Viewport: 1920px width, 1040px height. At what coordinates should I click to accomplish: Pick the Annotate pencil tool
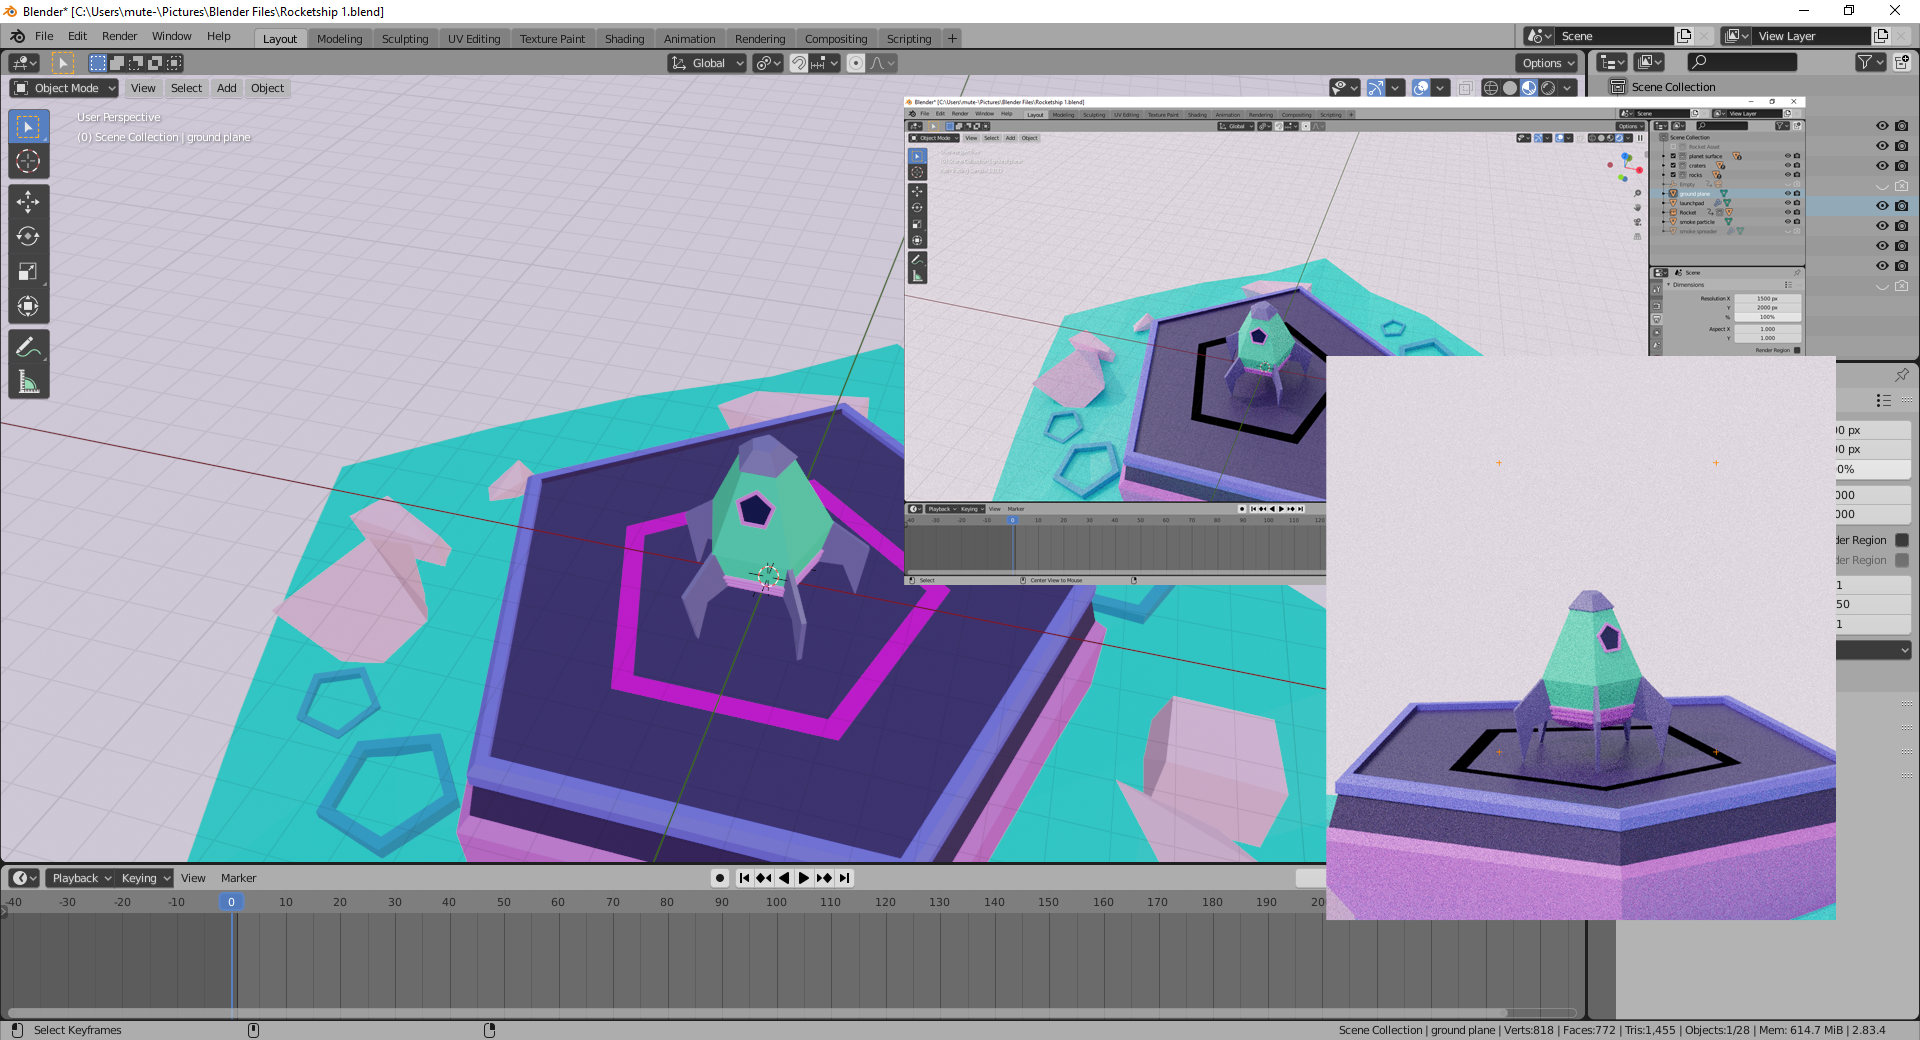point(28,347)
